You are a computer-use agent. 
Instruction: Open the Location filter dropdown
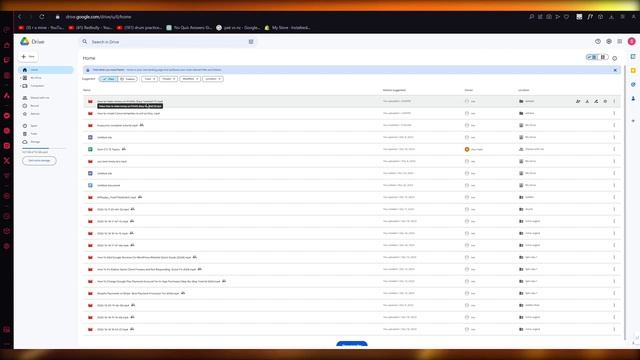click(x=213, y=79)
